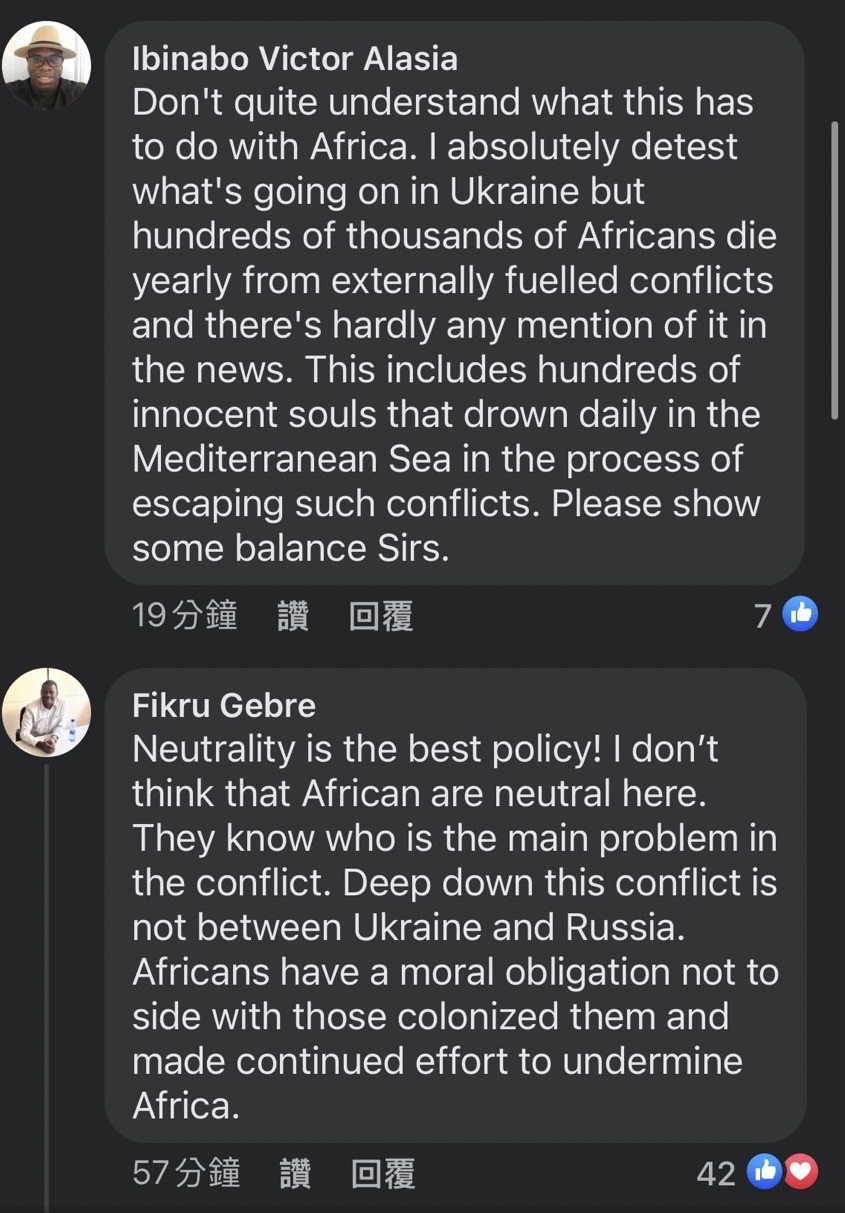
Task: Open Ibinabo Victor Alasia's profile picture
Action: [46, 65]
